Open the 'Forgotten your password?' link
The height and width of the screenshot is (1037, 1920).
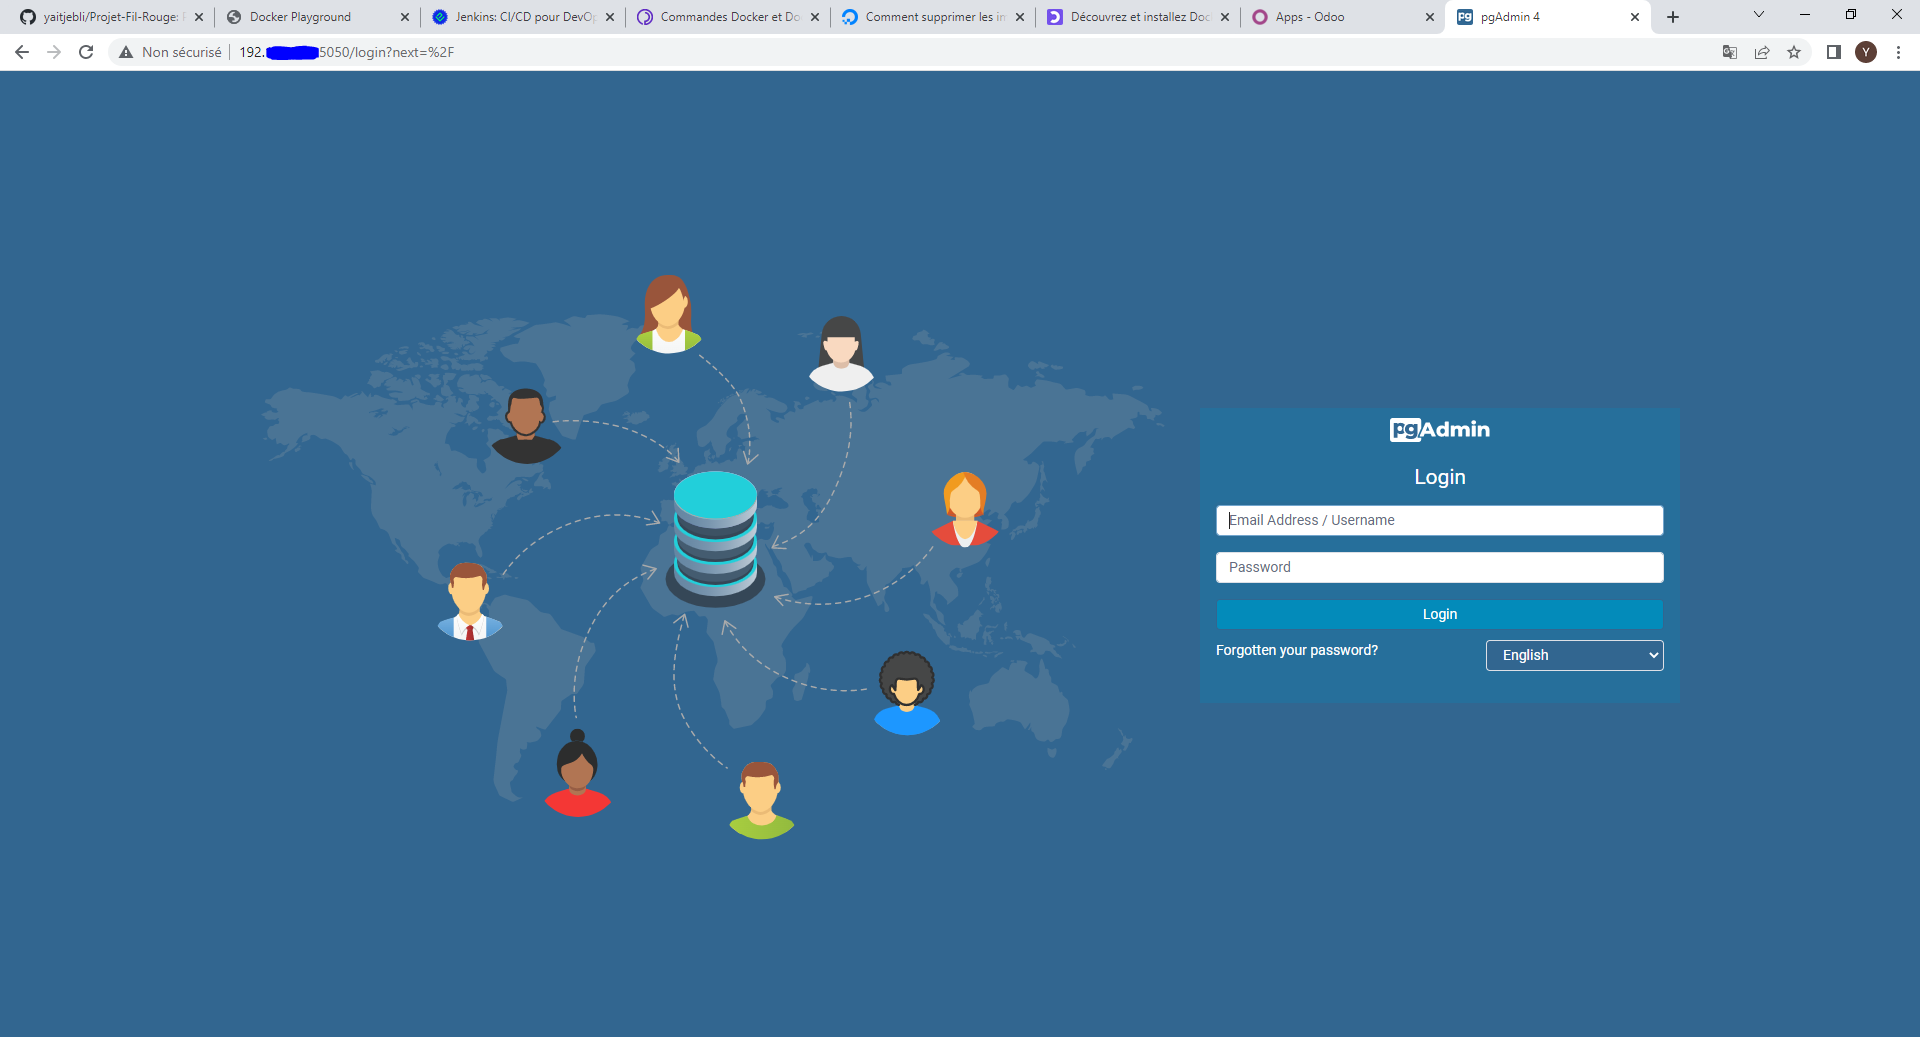[1296, 650]
